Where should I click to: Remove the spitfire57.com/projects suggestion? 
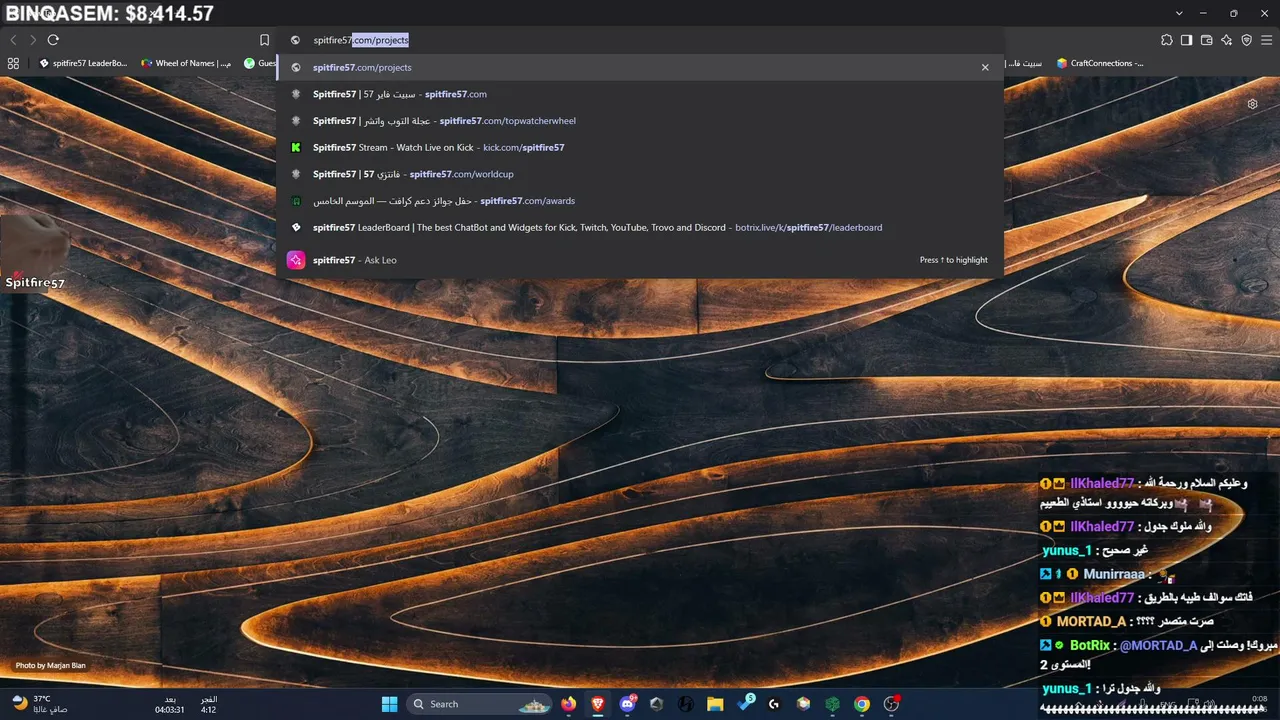pyautogui.click(x=985, y=67)
